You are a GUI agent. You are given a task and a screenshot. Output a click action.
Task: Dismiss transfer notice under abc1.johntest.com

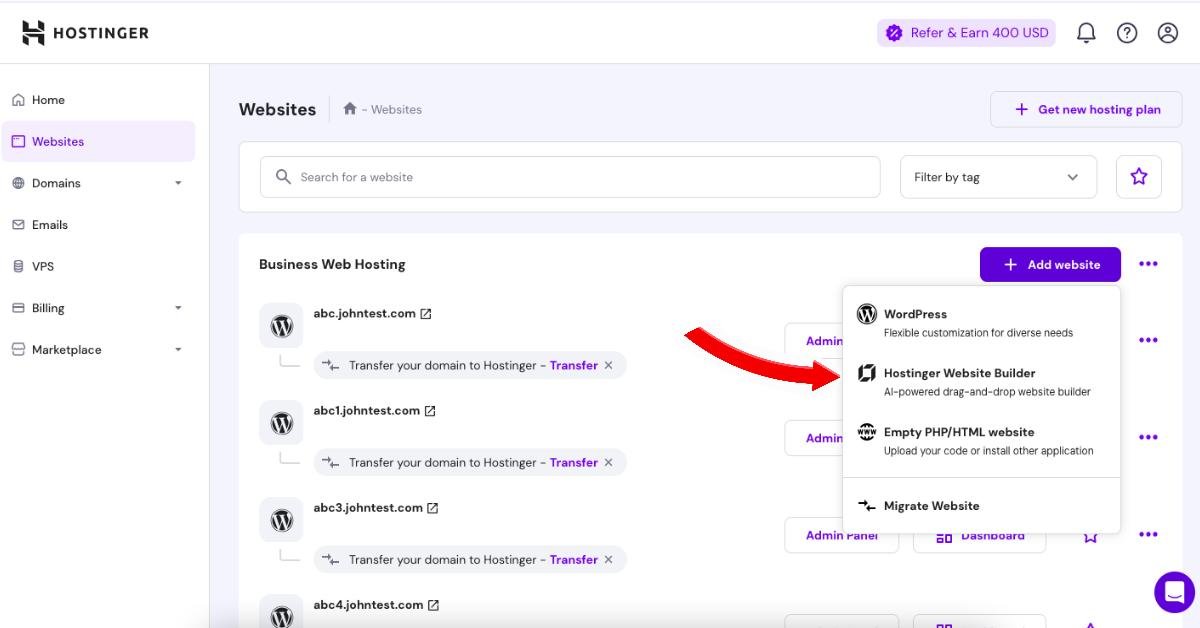click(608, 462)
